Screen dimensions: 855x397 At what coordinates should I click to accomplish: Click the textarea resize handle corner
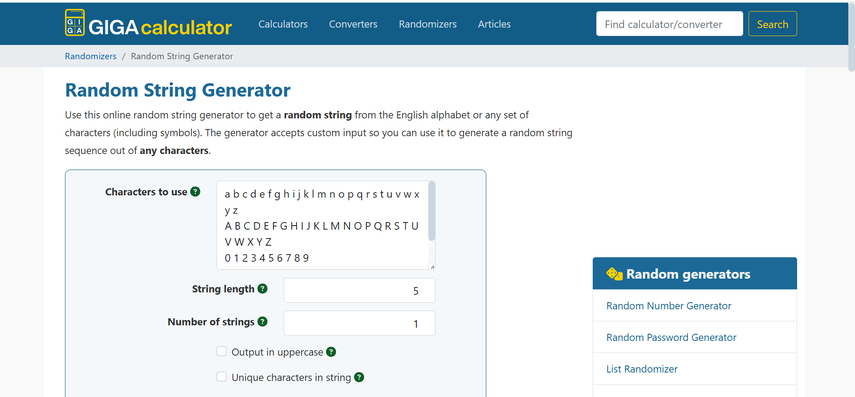[x=432, y=266]
